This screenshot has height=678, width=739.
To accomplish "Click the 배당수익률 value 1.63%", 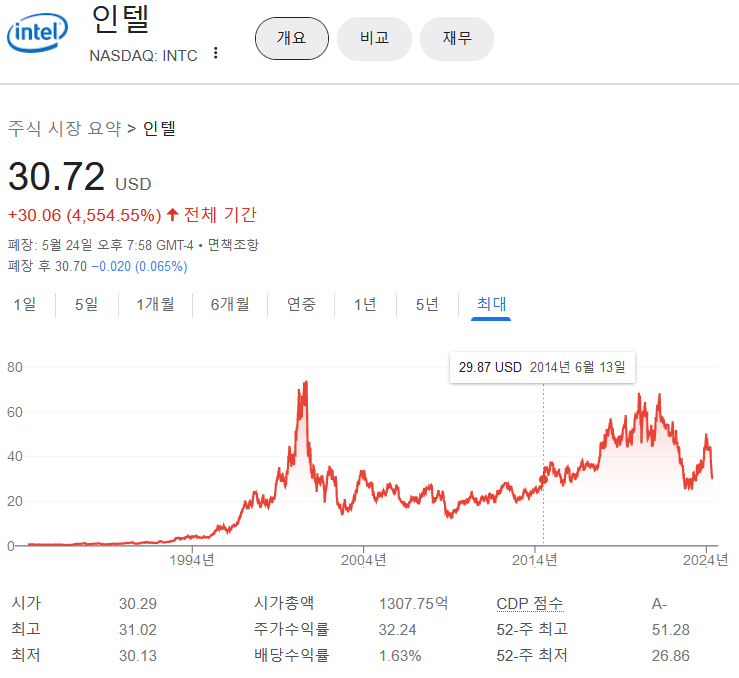I will [400, 656].
